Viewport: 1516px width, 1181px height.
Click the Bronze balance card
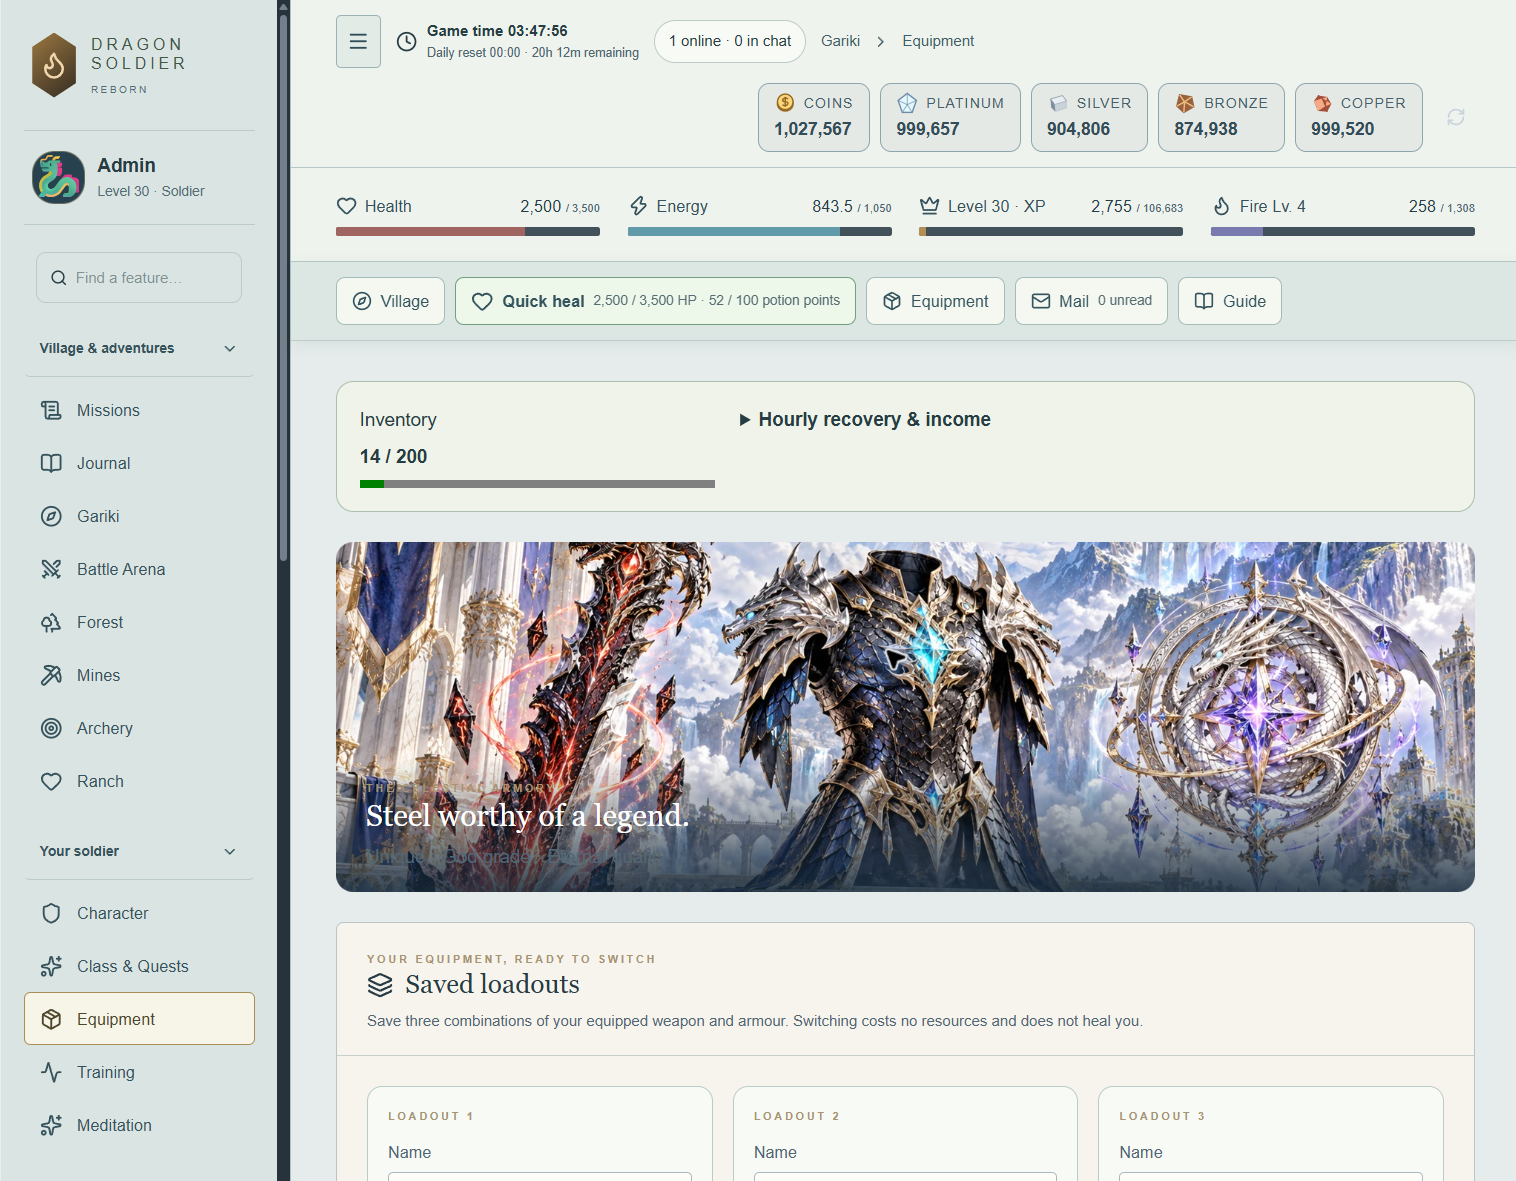(1221, 117)
